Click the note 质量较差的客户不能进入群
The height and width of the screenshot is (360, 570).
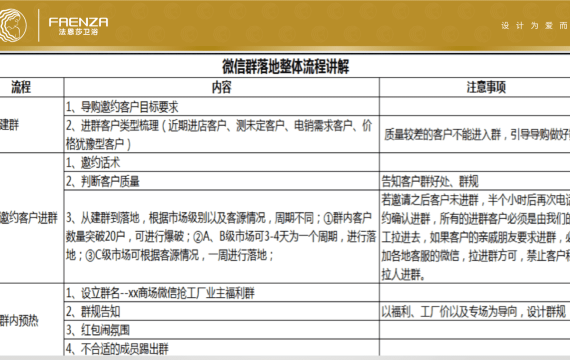[475, 135]
